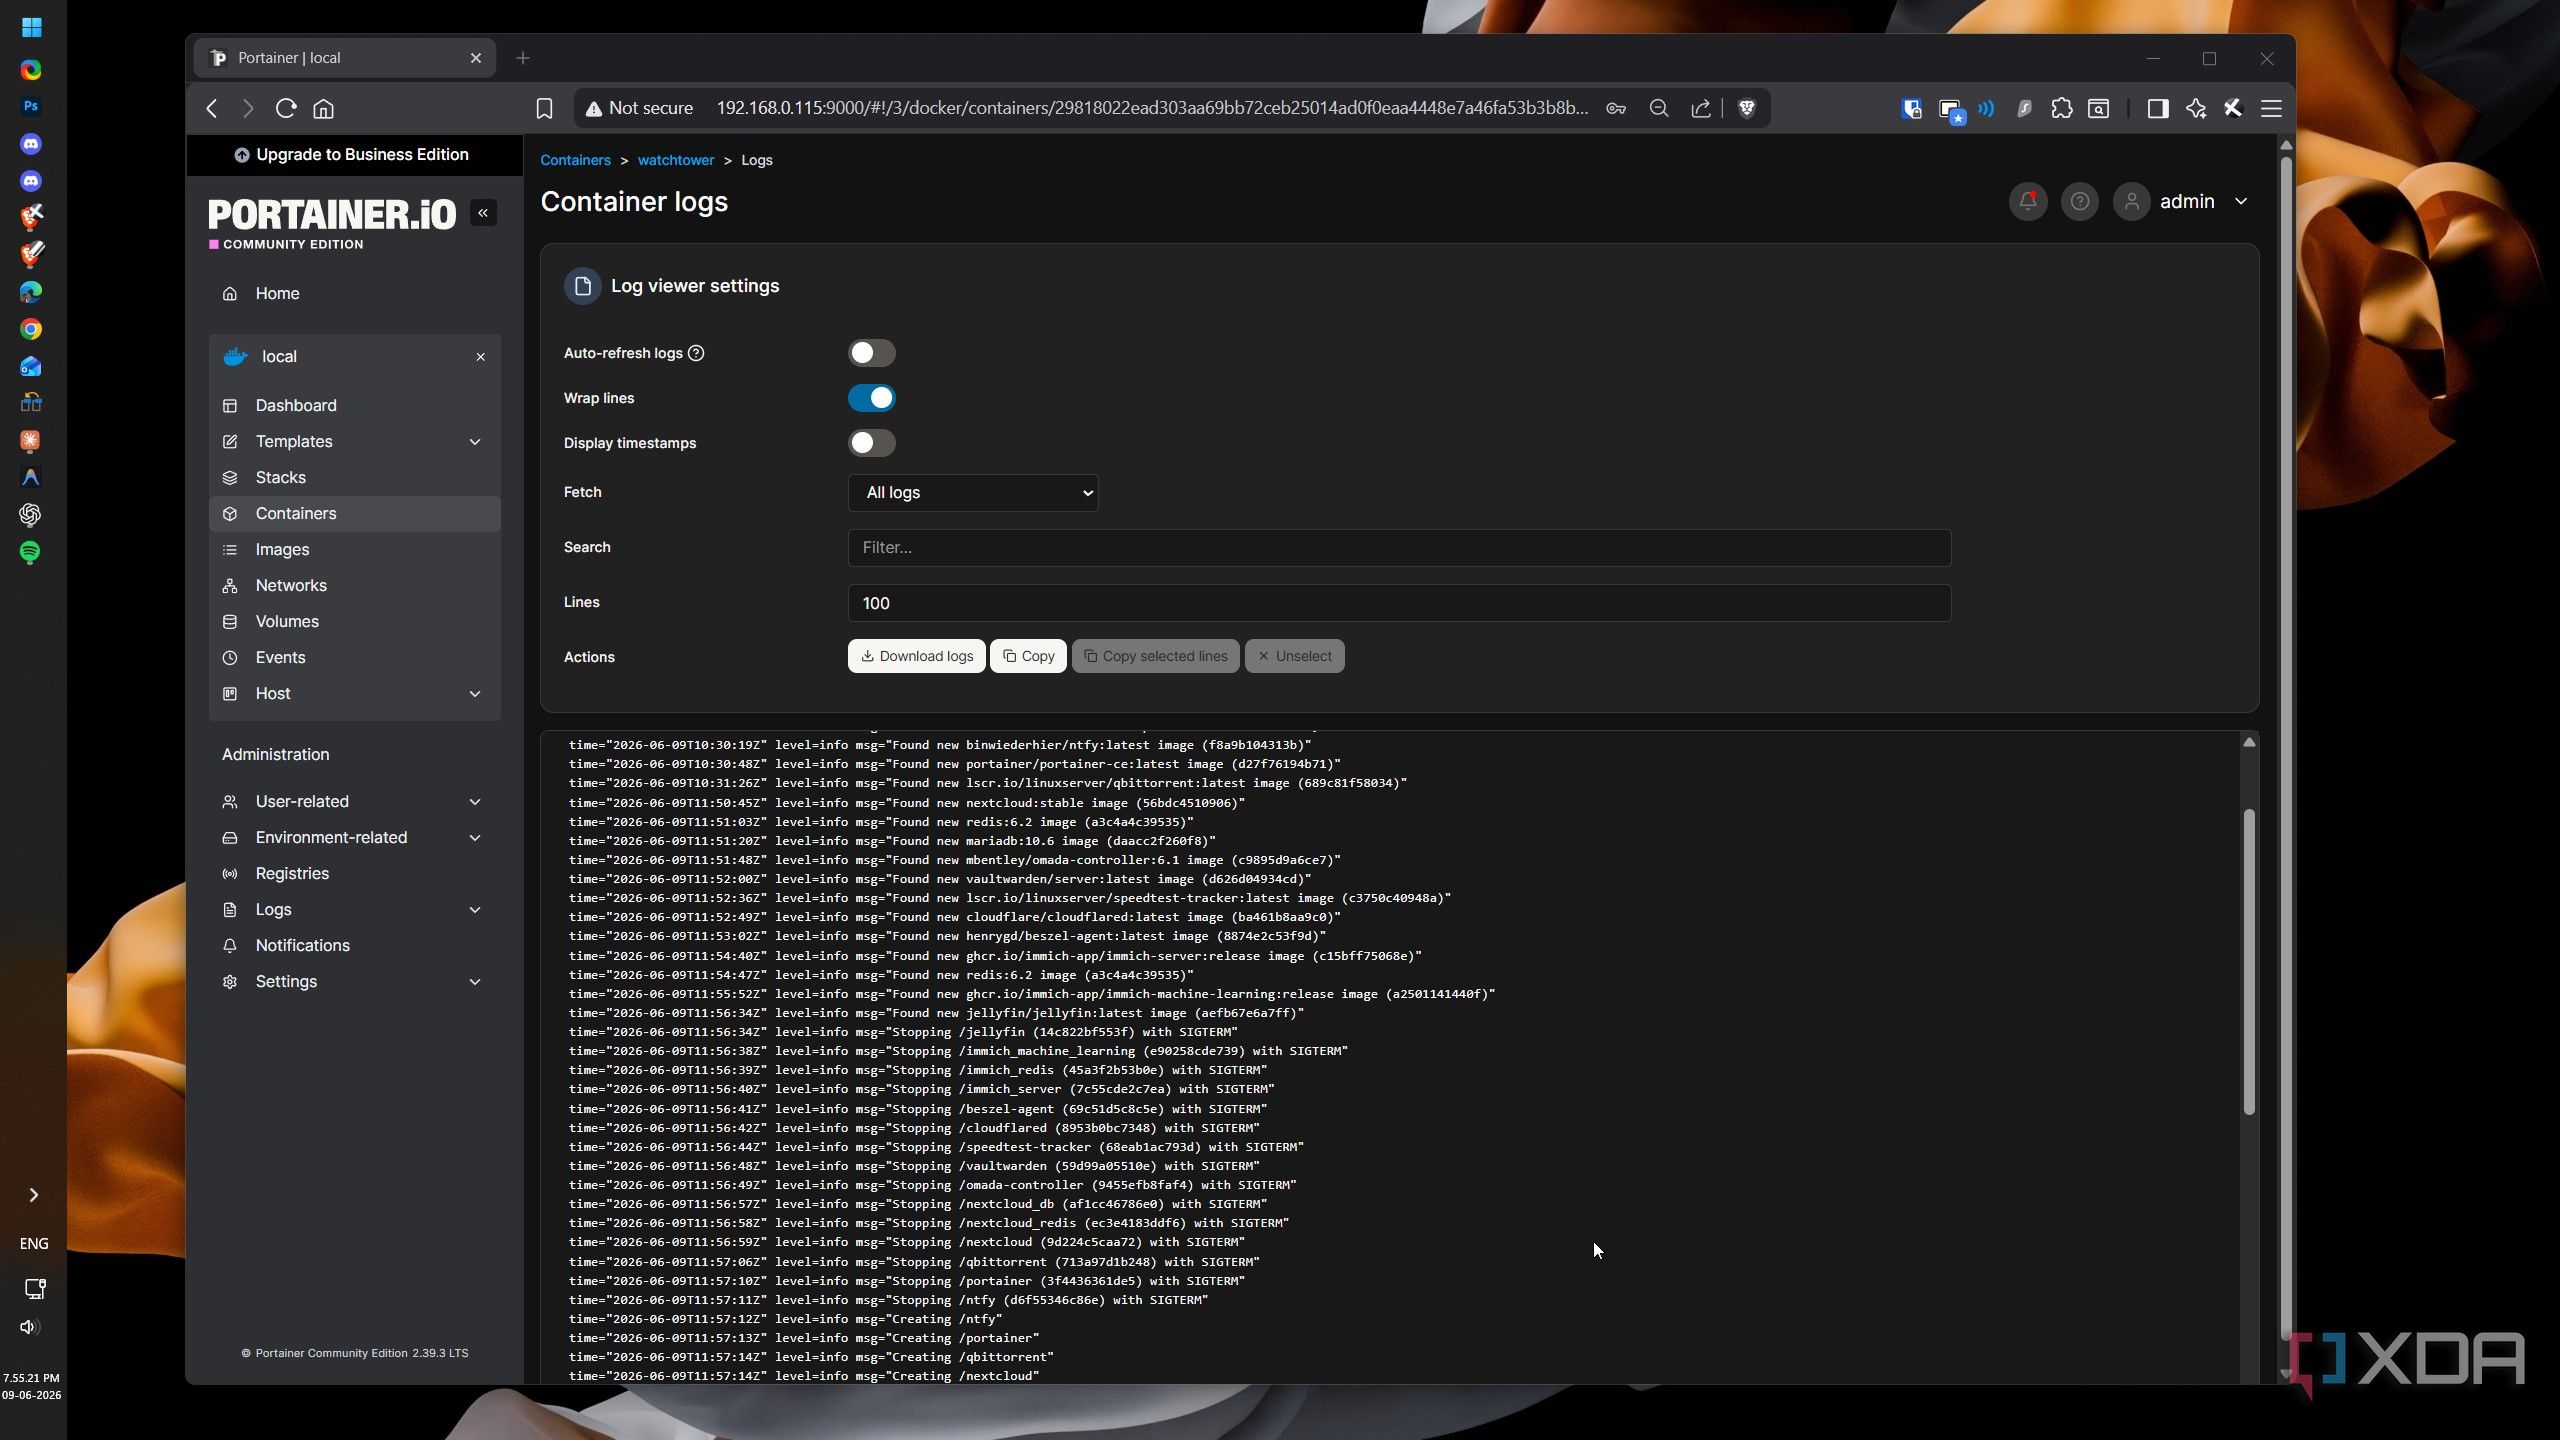Open browser extensions puzzle icon
Image resolution: width=2560 pixels, height=1440 pixels.
(2061, 108)
